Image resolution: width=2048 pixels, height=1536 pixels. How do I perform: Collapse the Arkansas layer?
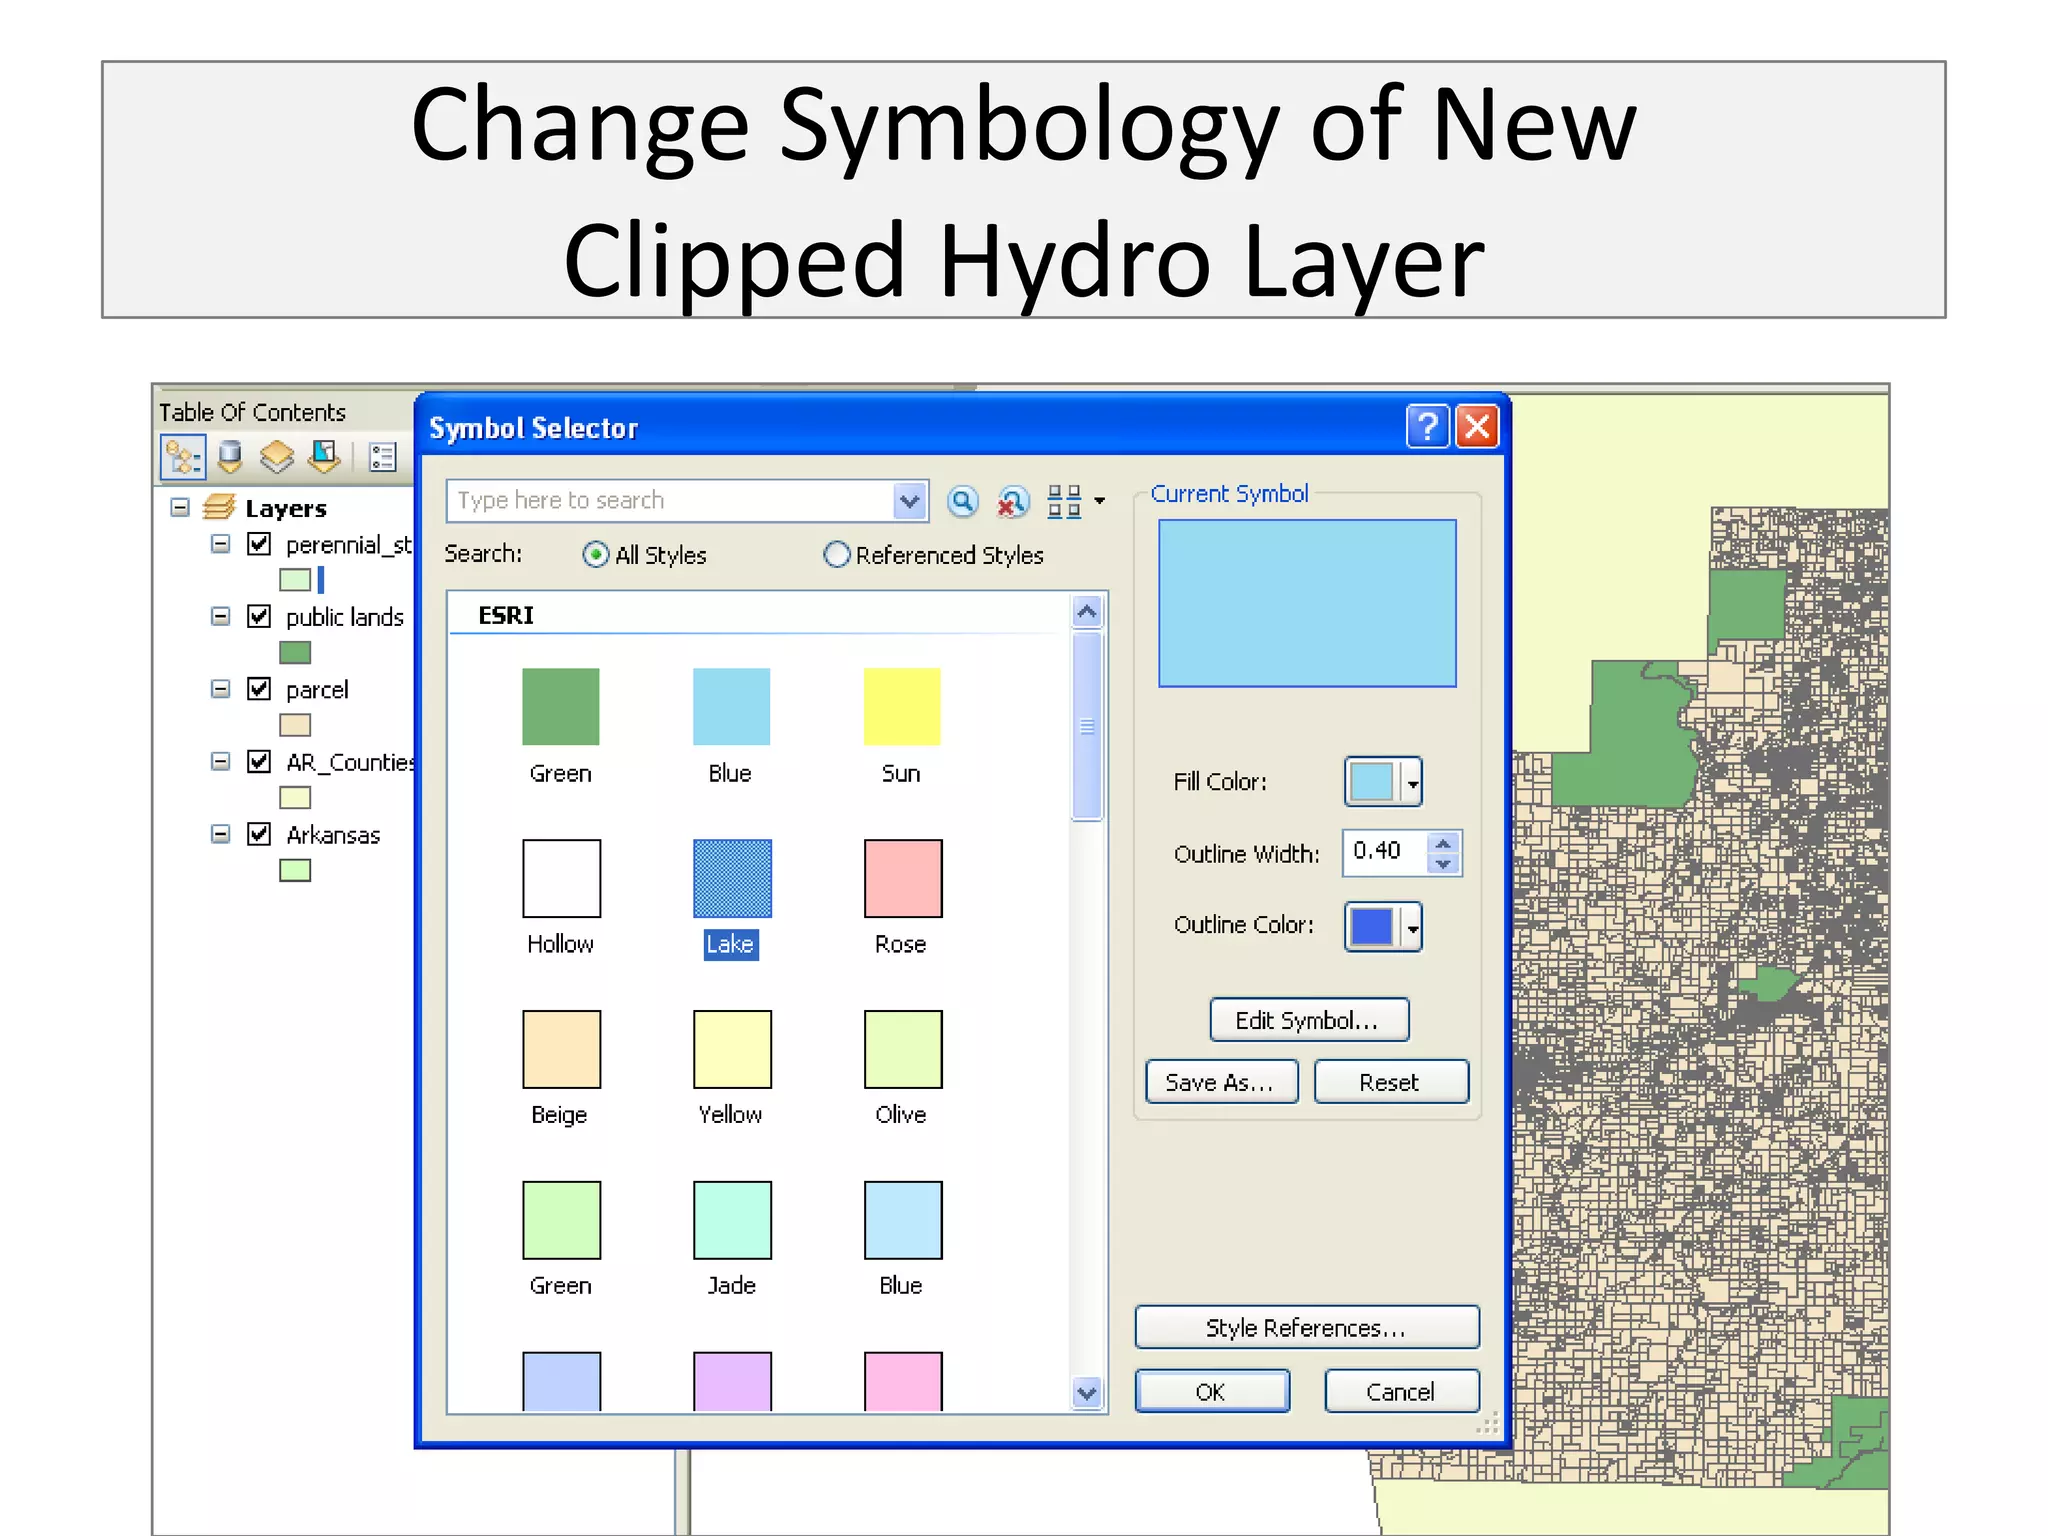(220, 833)
